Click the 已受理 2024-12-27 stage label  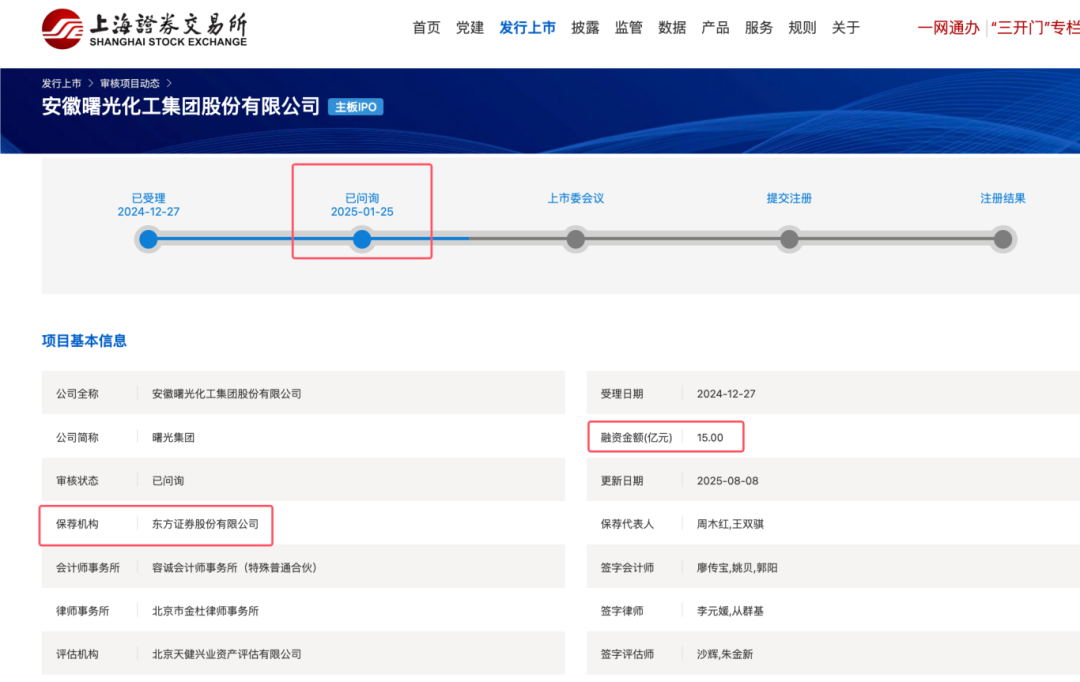[148, 205]
